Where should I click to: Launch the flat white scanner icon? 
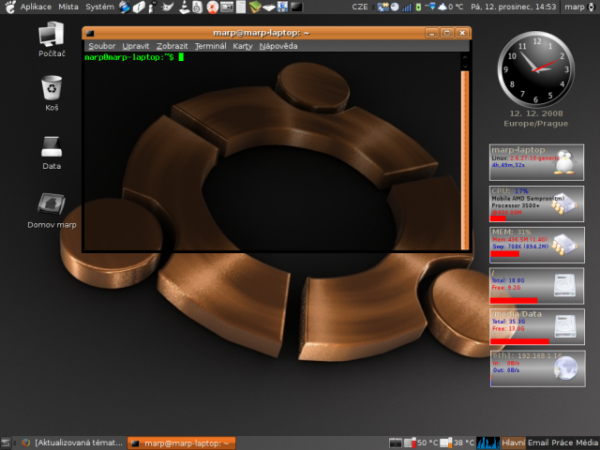click(269, 7)
